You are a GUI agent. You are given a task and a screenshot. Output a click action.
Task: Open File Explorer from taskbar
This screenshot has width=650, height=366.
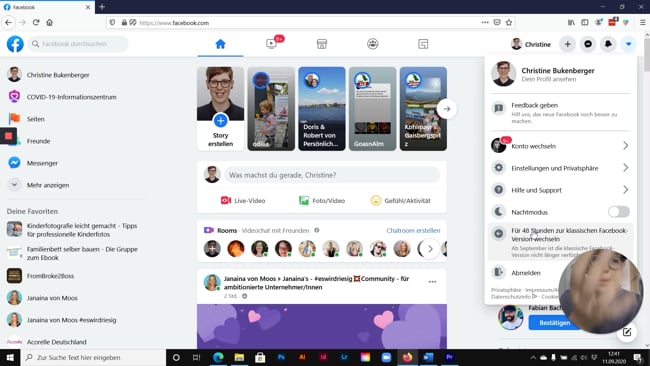click(239, 357)
